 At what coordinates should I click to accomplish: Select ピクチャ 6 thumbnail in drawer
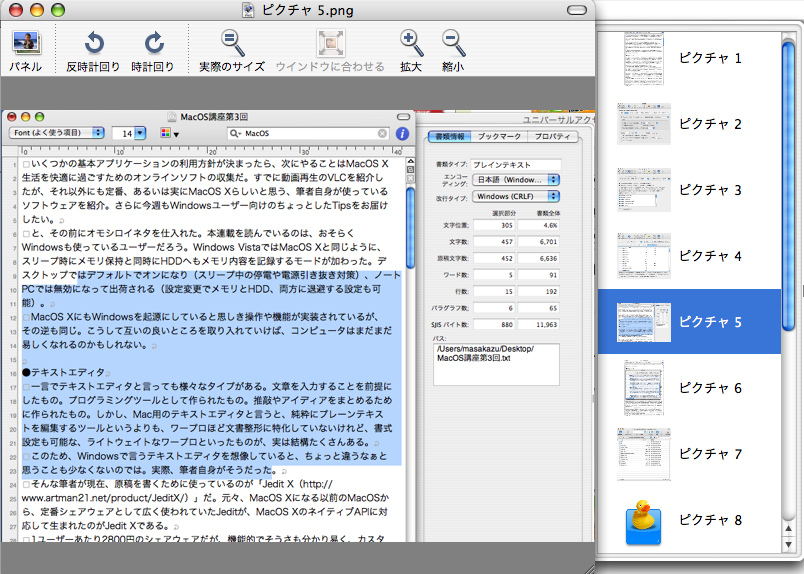point(644,388)
